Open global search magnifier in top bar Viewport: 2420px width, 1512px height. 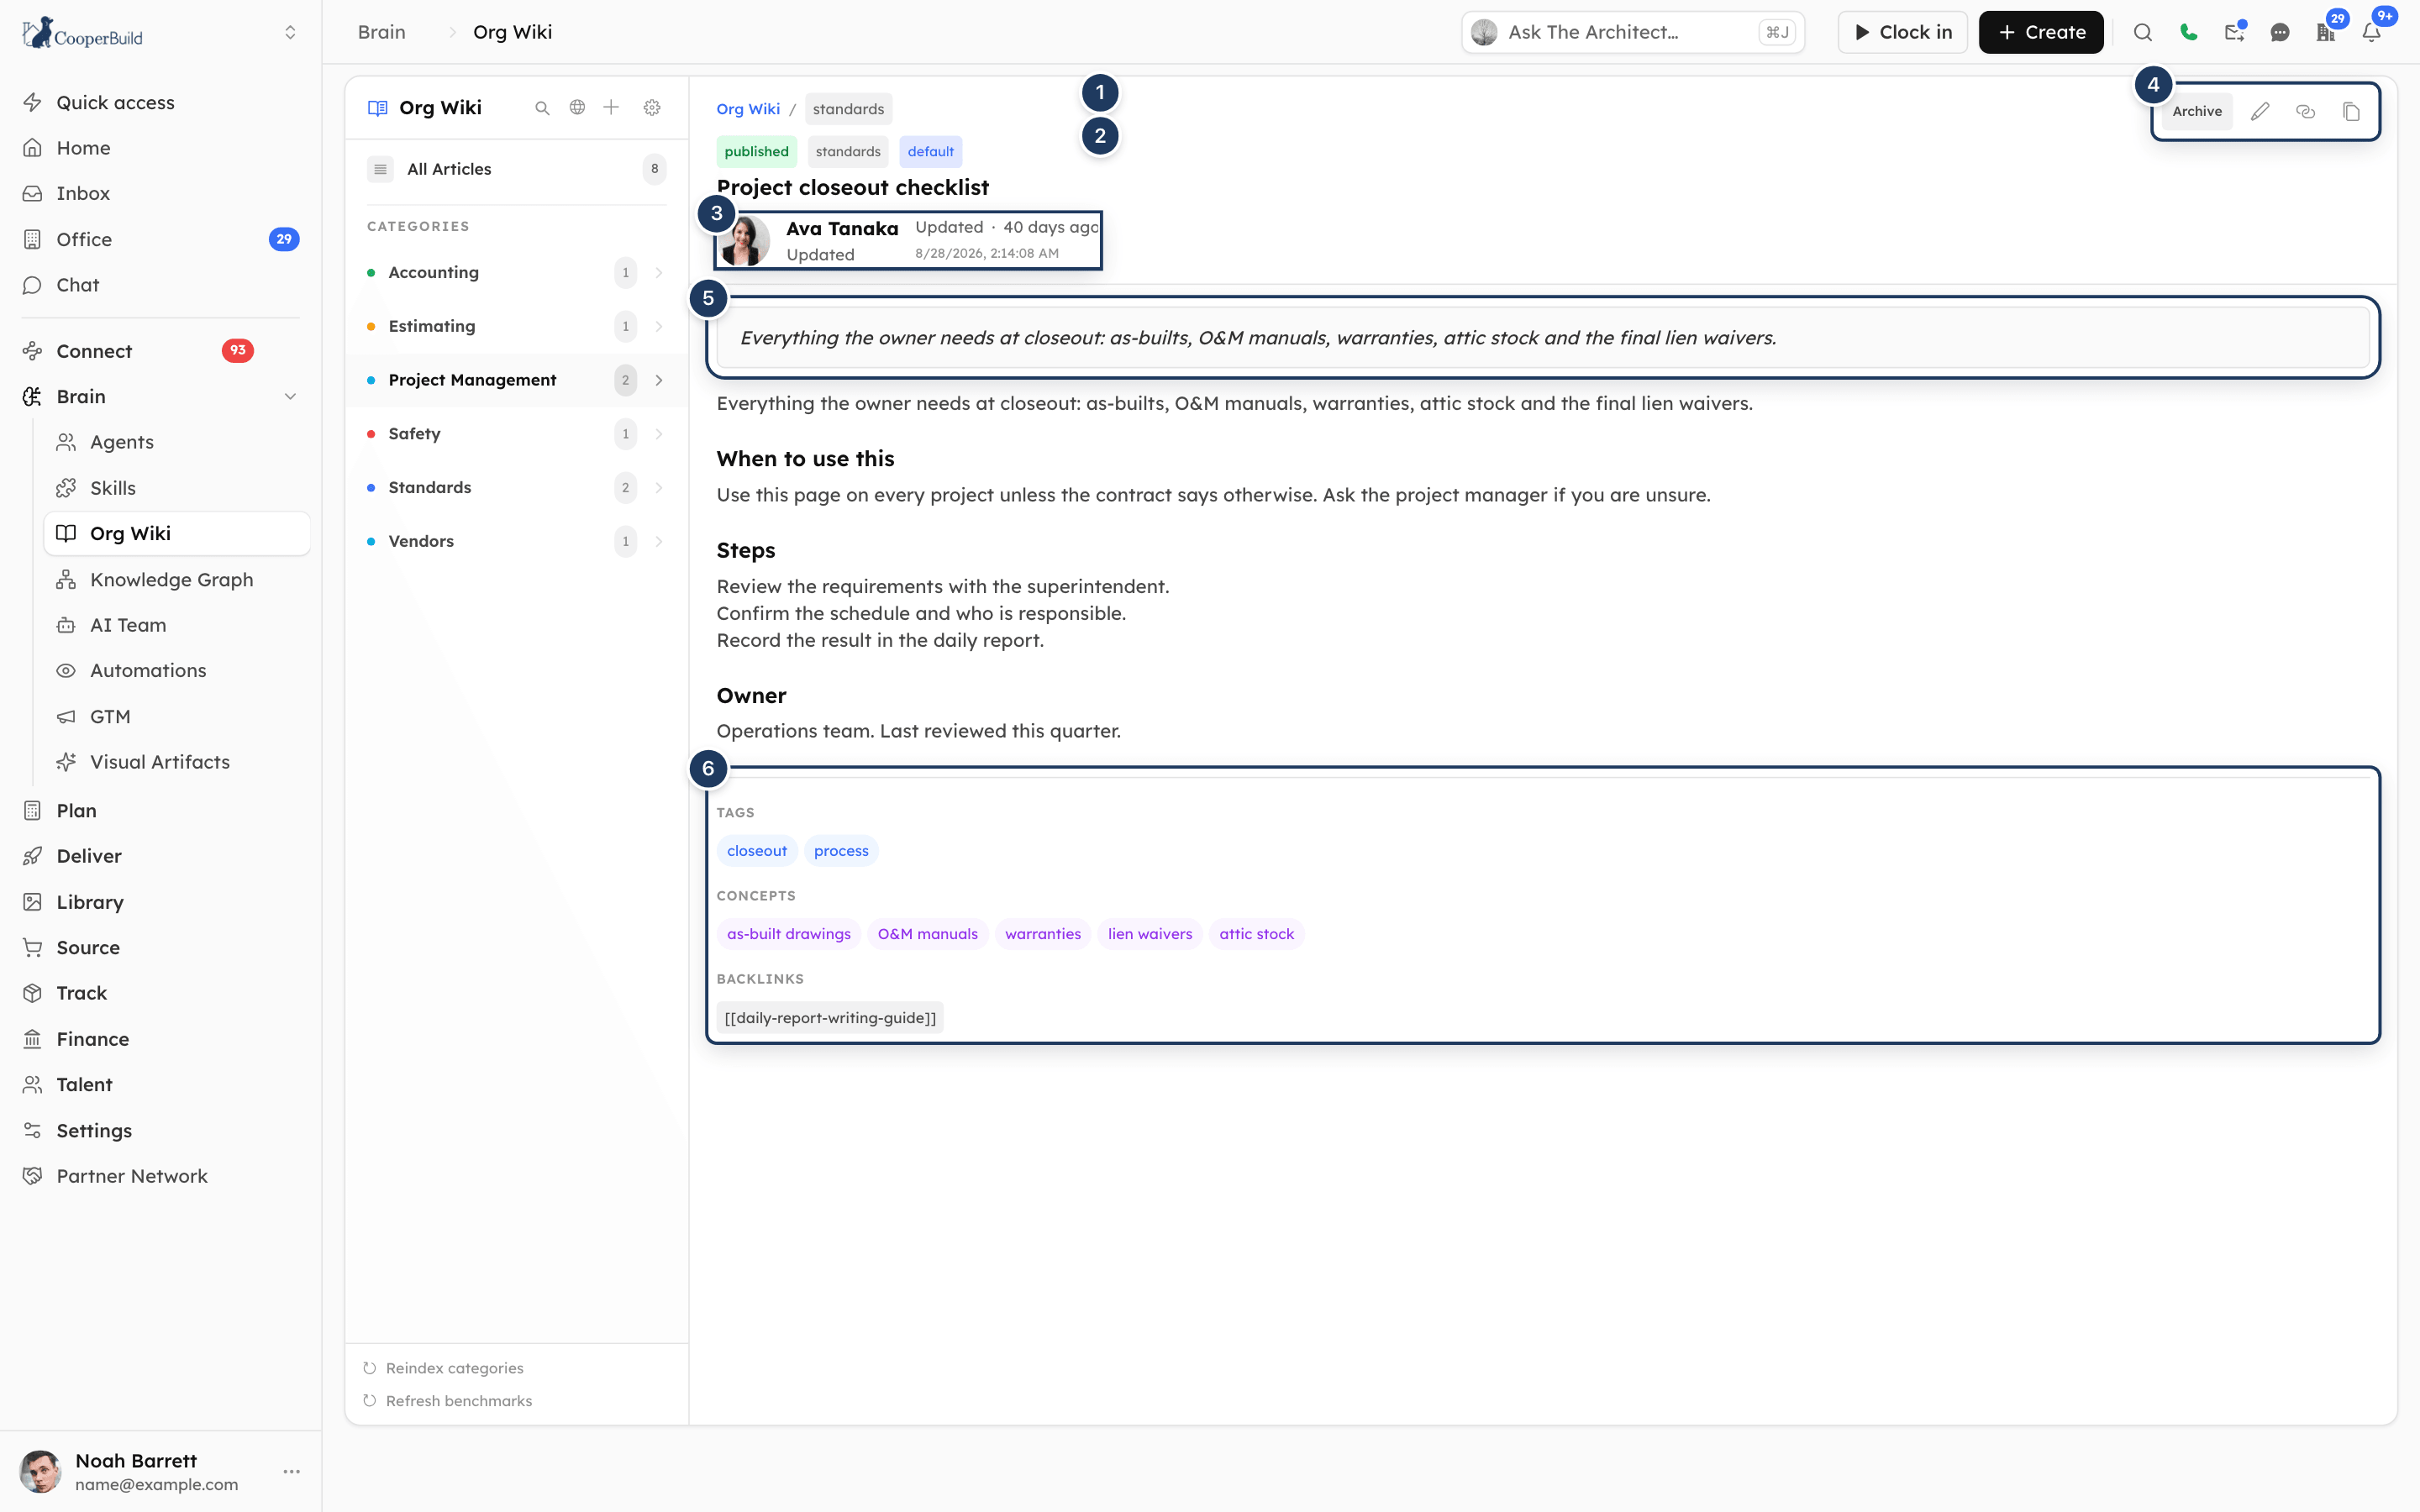click(2142, 32)
